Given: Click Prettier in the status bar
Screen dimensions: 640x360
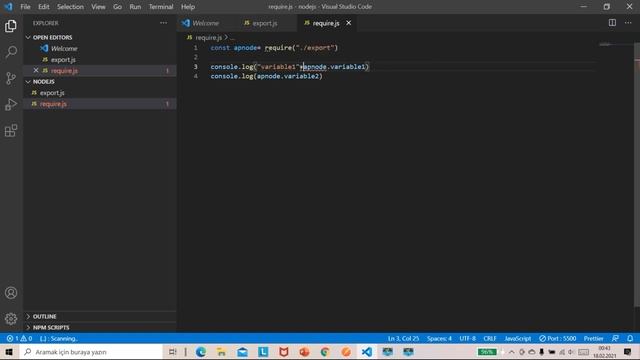Looking at the screenshot, I should pos(593,338).
